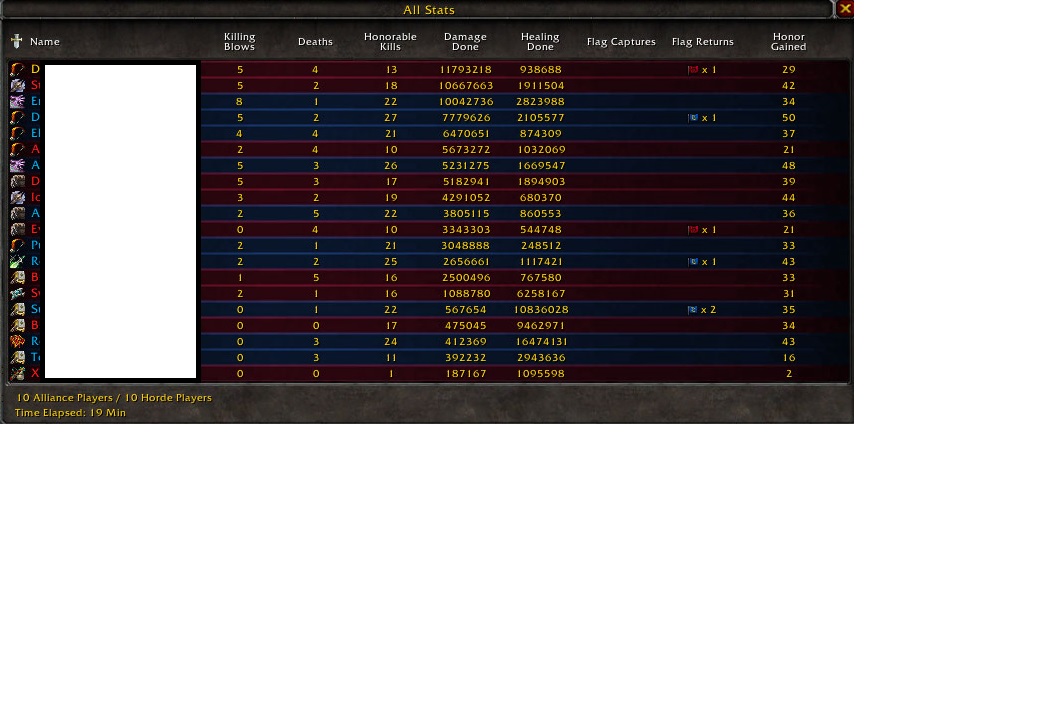Screen dimensions: 1047x708
Task: Sort by Killing Blows column header
Action: [x=240, y=42]
